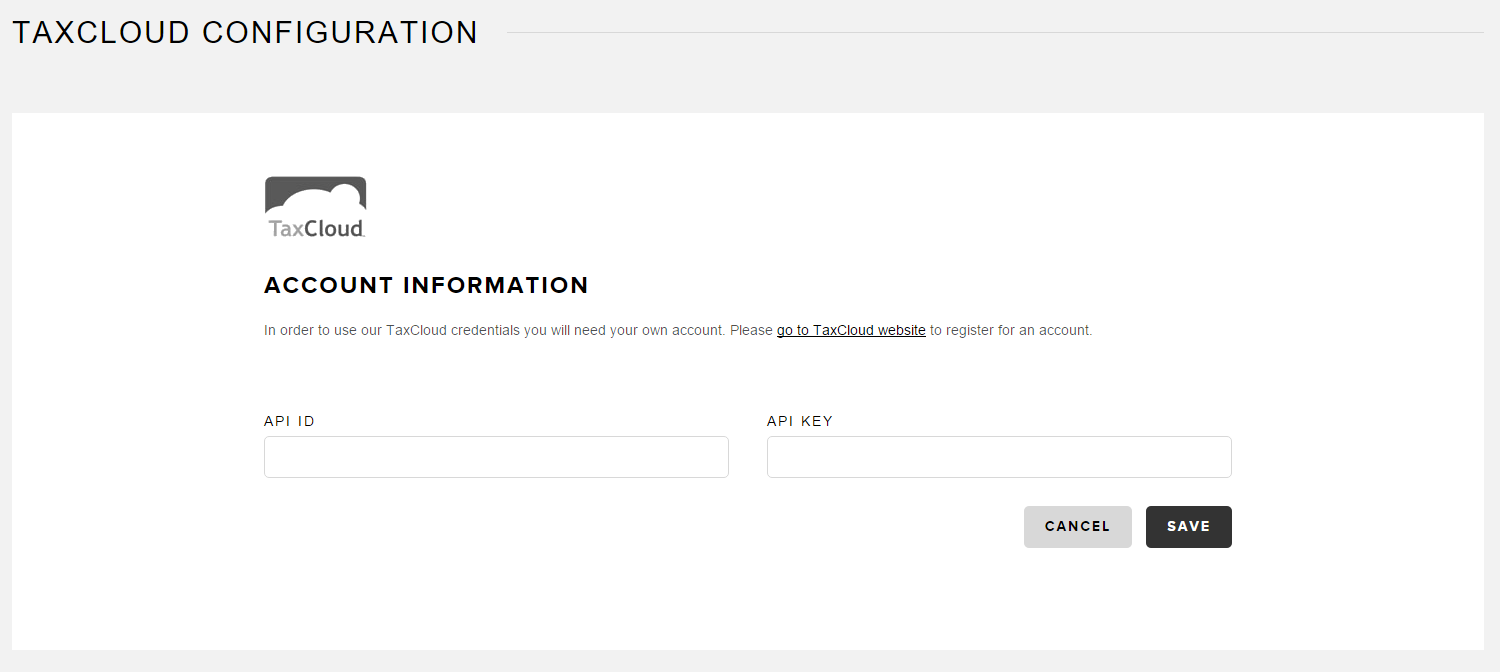1500x672 pixels.
Task: Focus the API KEY input field
Action: (999, 457)
